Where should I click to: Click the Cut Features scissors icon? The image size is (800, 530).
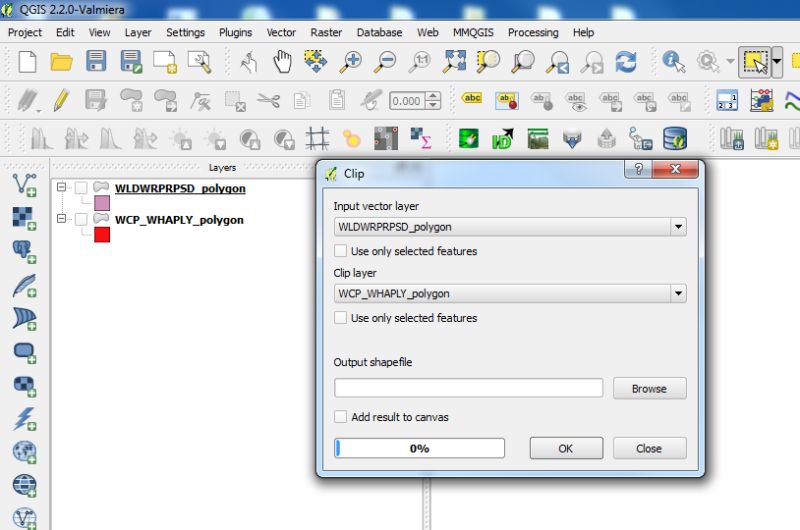(x=268, y=100)
